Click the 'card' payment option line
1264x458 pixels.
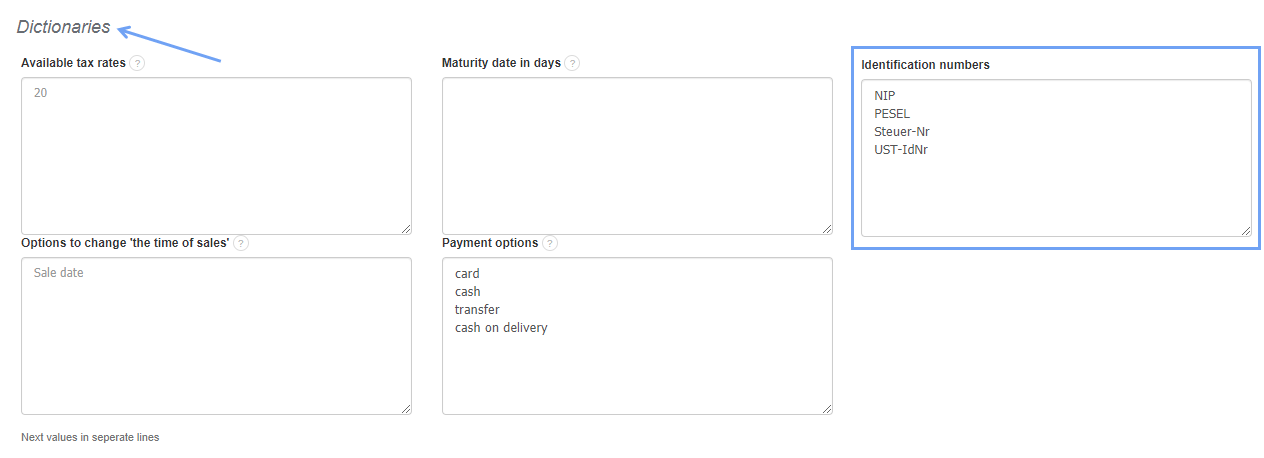click(467, 274)
